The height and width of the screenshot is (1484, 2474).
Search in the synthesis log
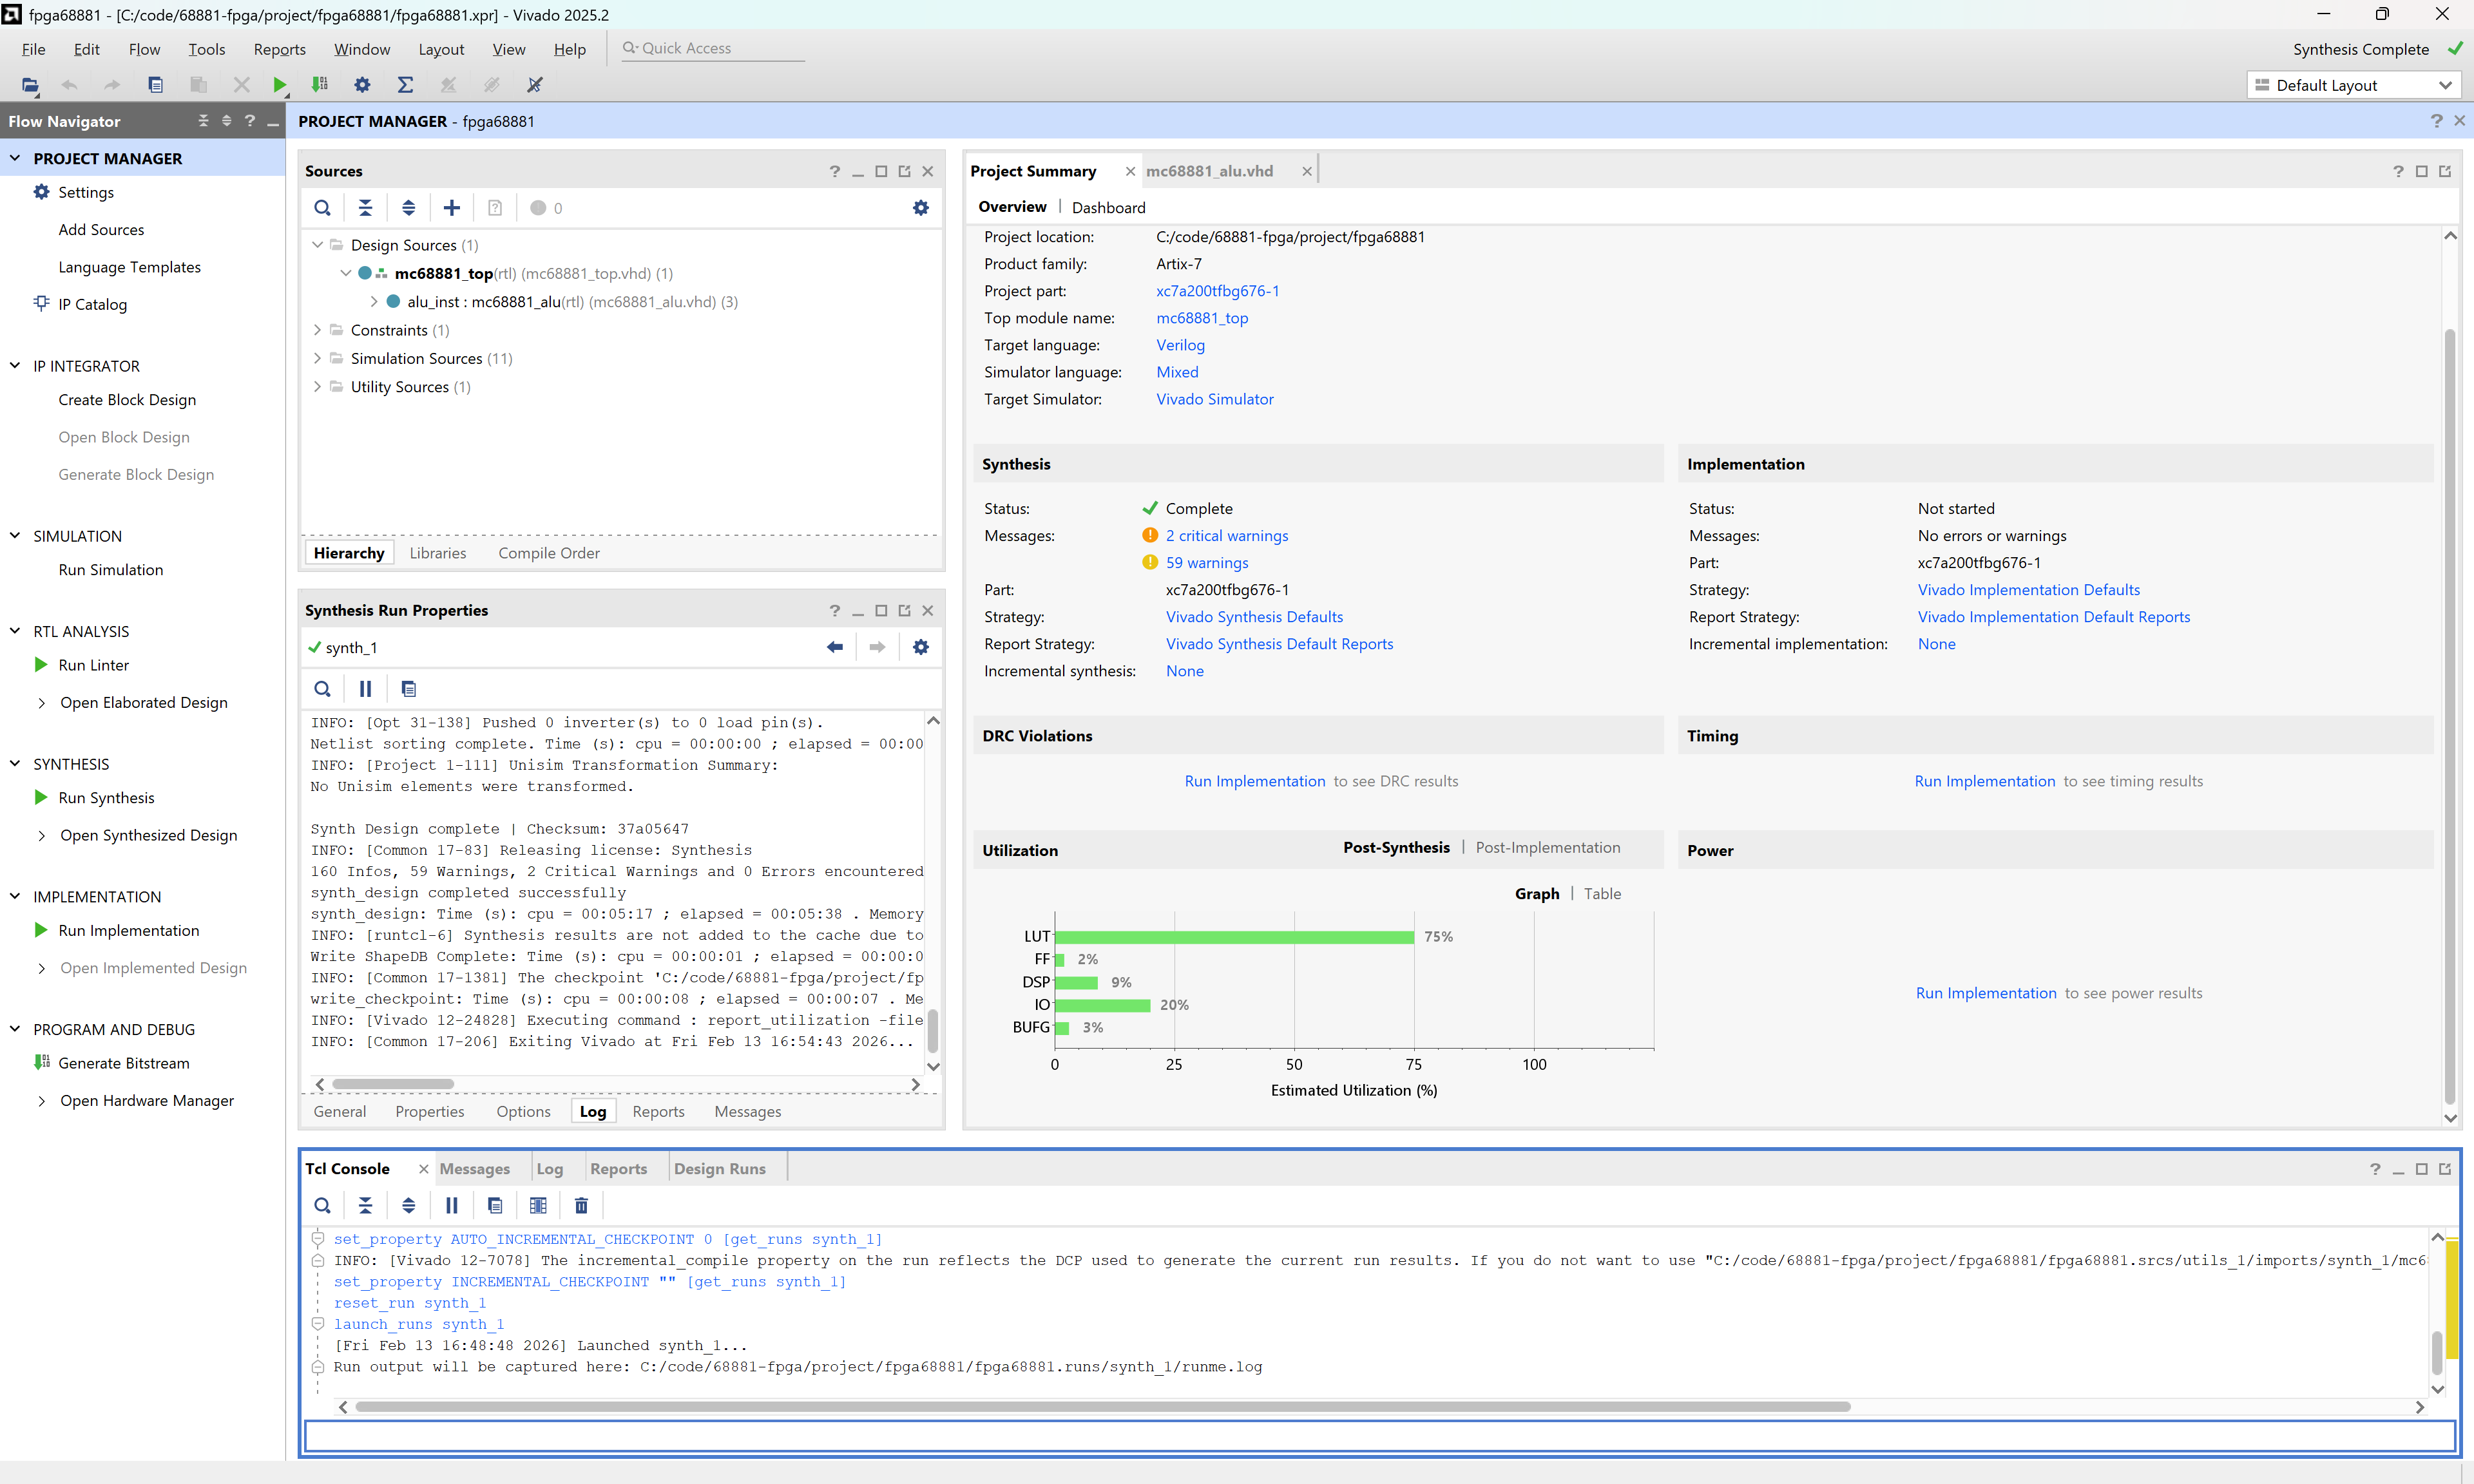point(322,689)
